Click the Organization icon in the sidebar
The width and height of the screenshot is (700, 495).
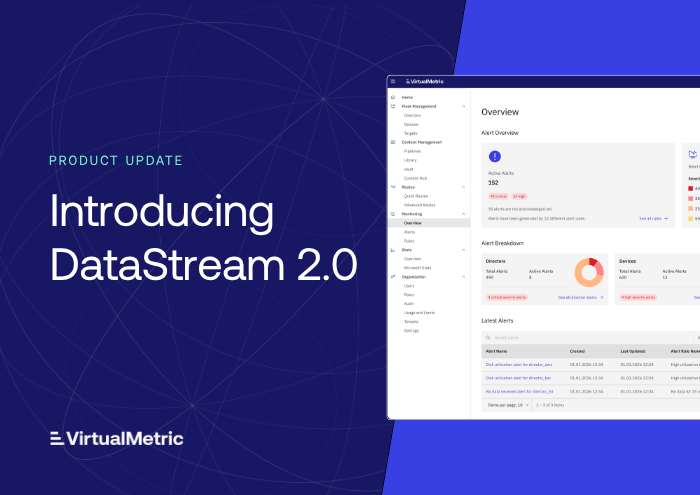[x=393, y=277]
